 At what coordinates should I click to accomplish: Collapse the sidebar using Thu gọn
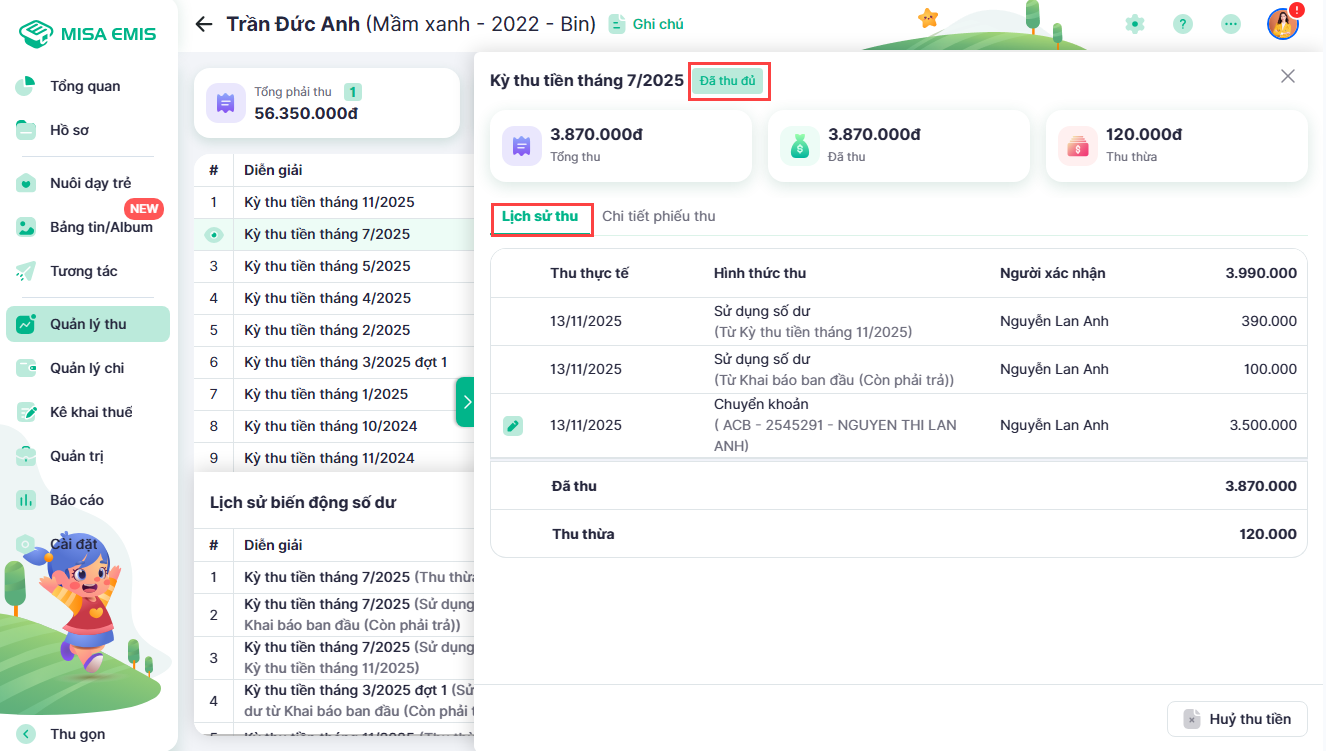click(77, 734)
